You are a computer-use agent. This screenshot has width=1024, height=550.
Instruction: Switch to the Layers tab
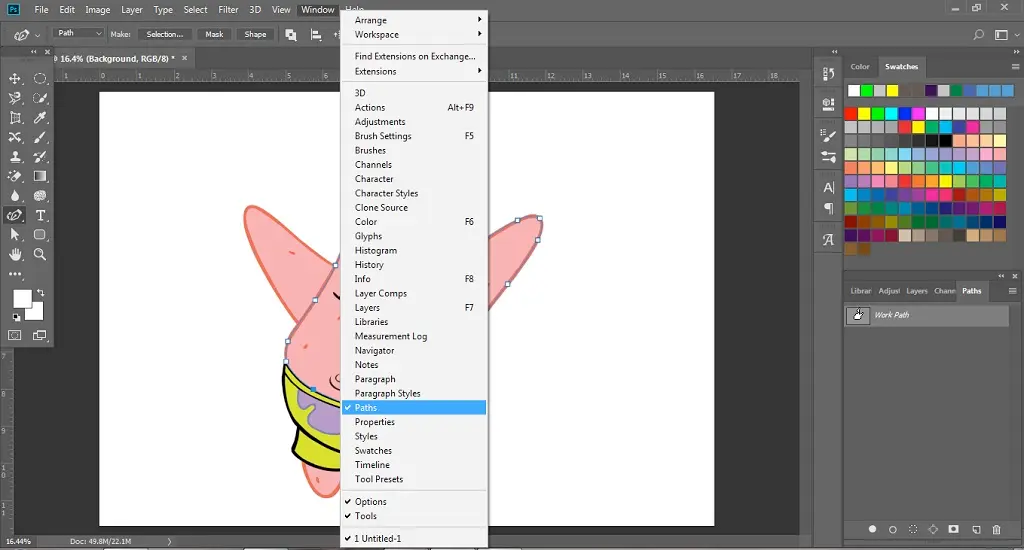pos(916,291)
